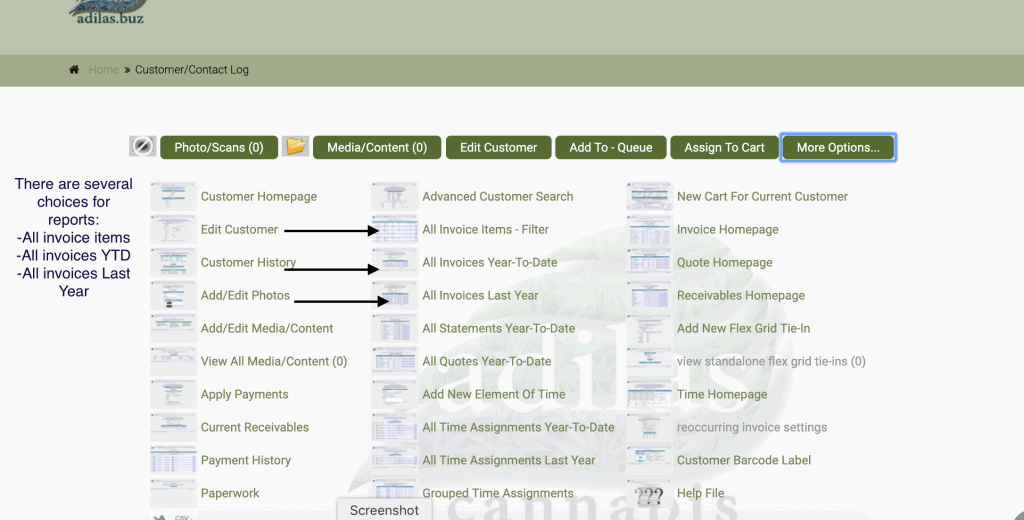Open Grouped Time Assignments link
This screenshot has width=1024, height=520.
498,493
